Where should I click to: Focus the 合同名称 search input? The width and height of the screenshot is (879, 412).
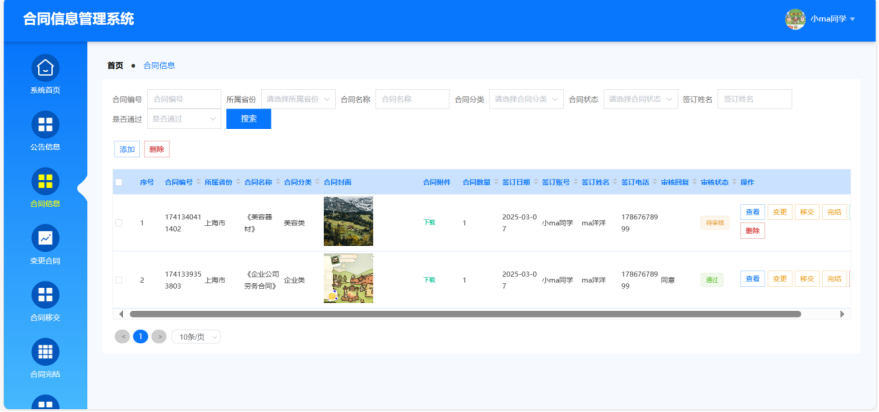tap(412, 99)
